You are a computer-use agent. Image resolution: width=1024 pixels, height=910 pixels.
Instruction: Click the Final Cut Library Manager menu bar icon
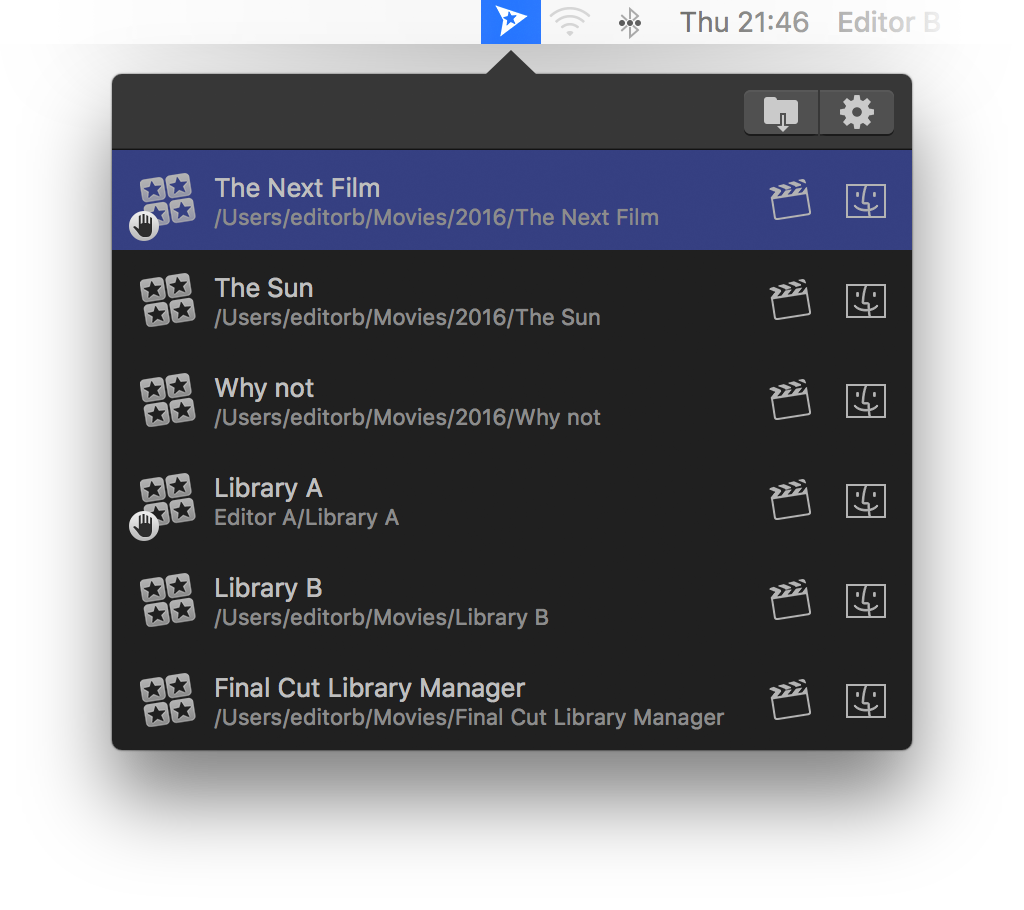tap(511, 22)
